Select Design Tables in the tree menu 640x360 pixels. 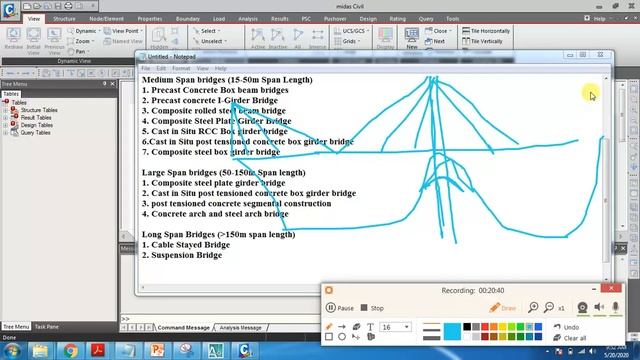click(x=36, y=125)
